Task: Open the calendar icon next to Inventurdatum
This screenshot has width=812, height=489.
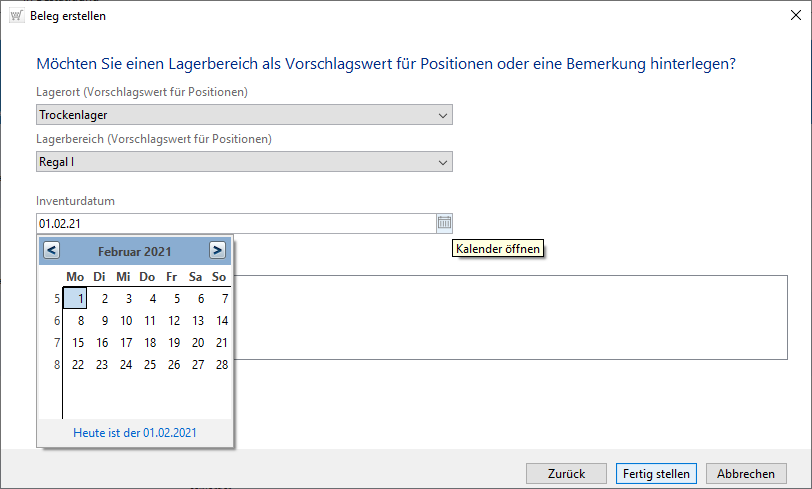Action: click(x=445, y=223)
